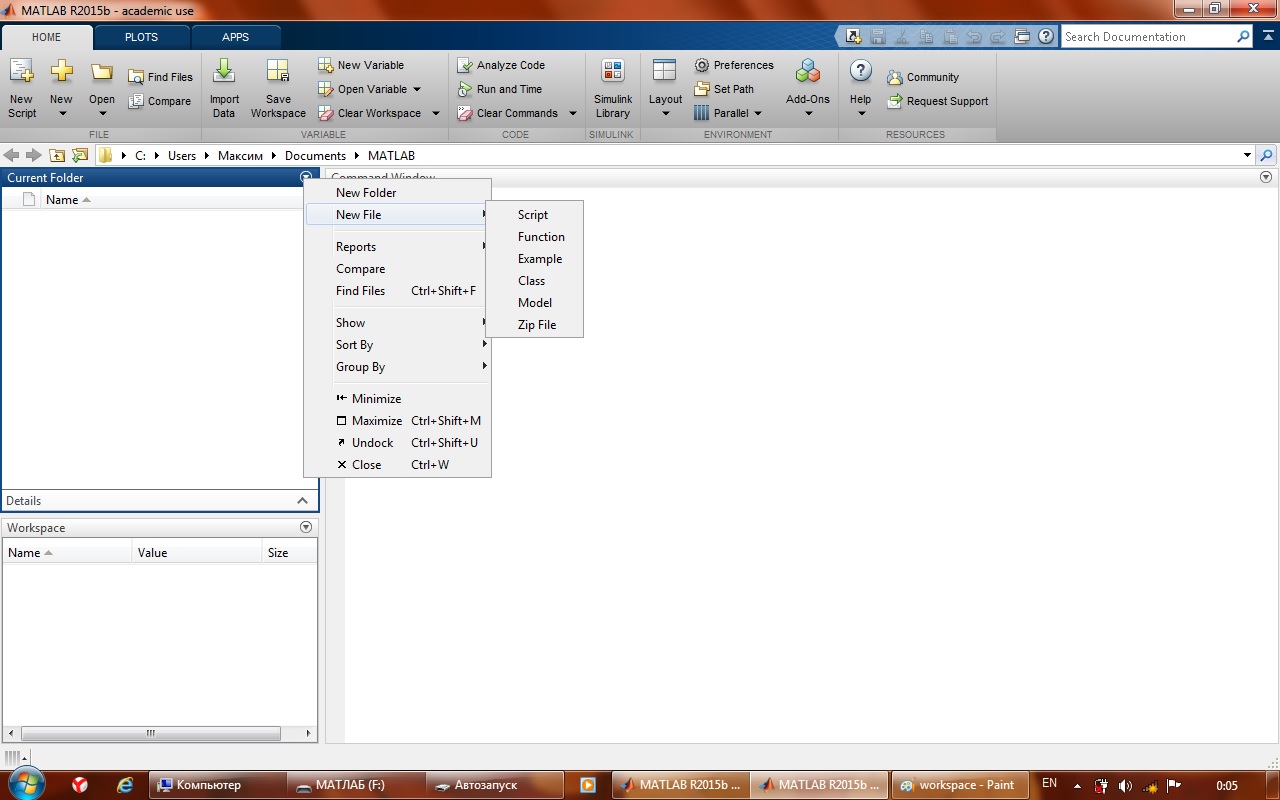Open the Command Window actions arrow
This screenshot has width=1280, height=800.
pyautogui.click(x=1266, y=177)
